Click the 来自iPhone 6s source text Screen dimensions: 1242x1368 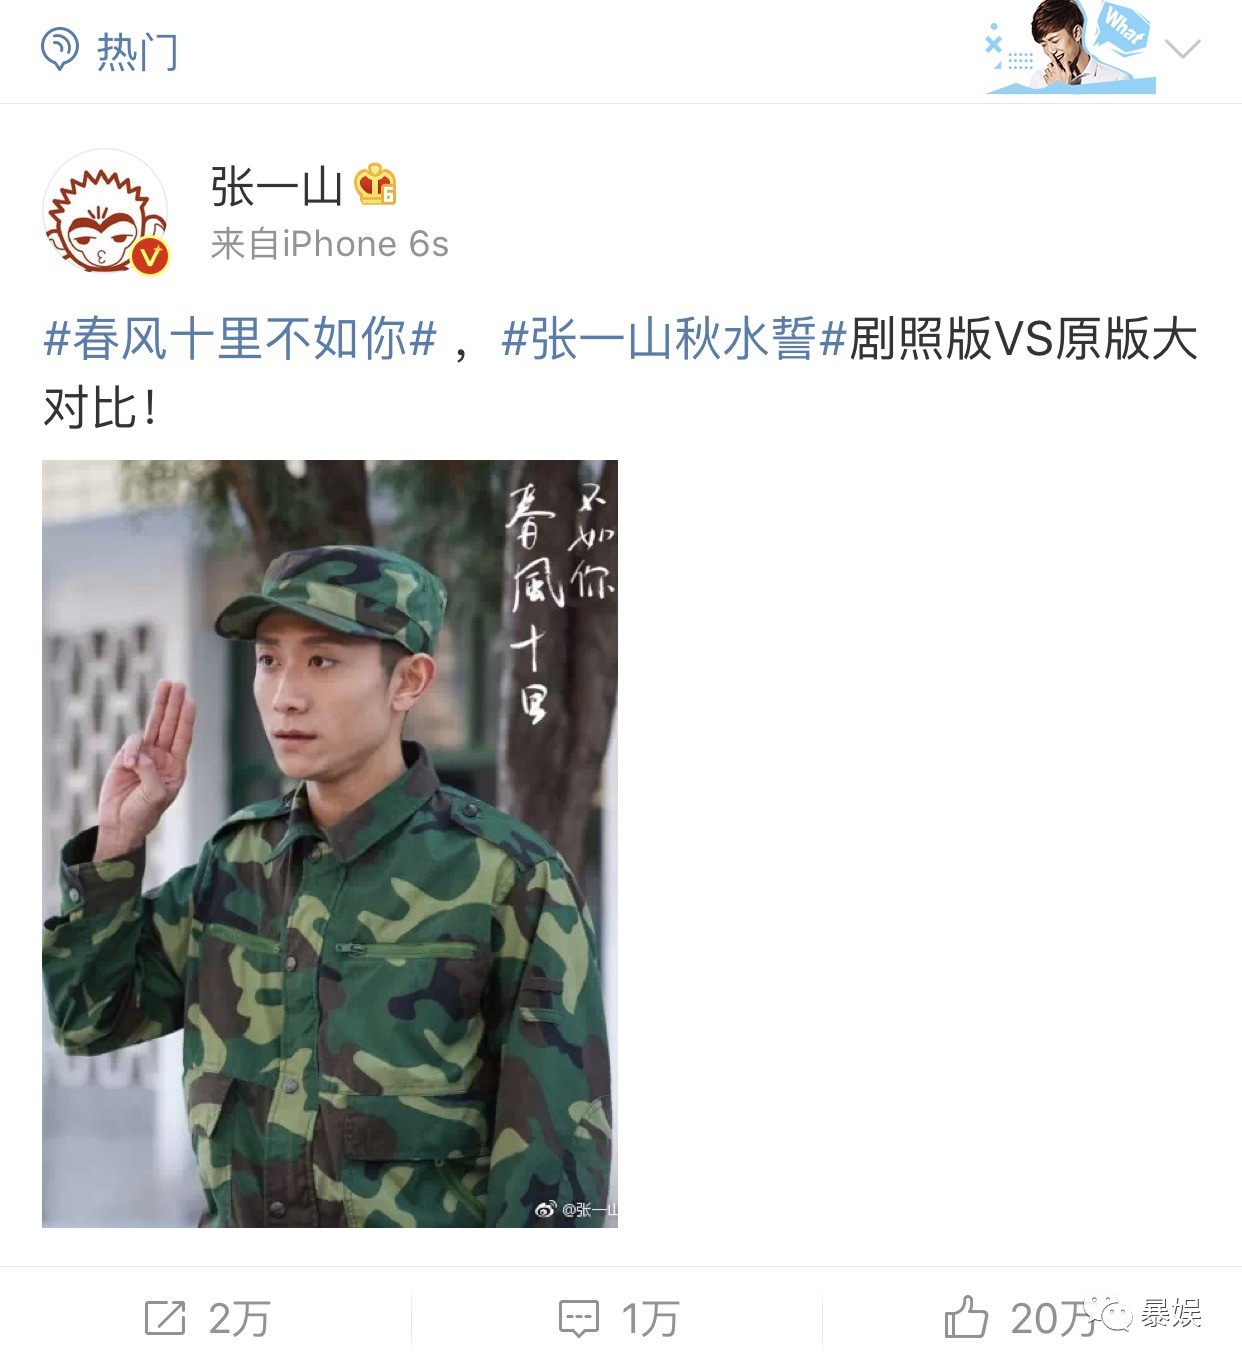coord(329,244)
